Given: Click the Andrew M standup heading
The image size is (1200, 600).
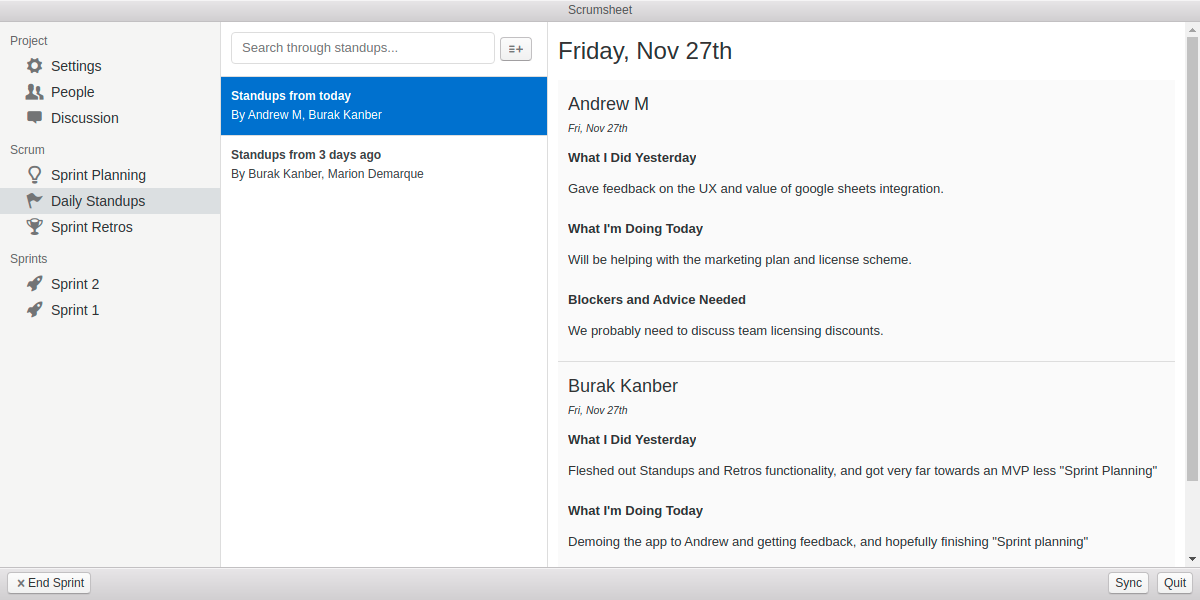Looking at the screenshot, I should pyautogui.click(x=608, y=104).
